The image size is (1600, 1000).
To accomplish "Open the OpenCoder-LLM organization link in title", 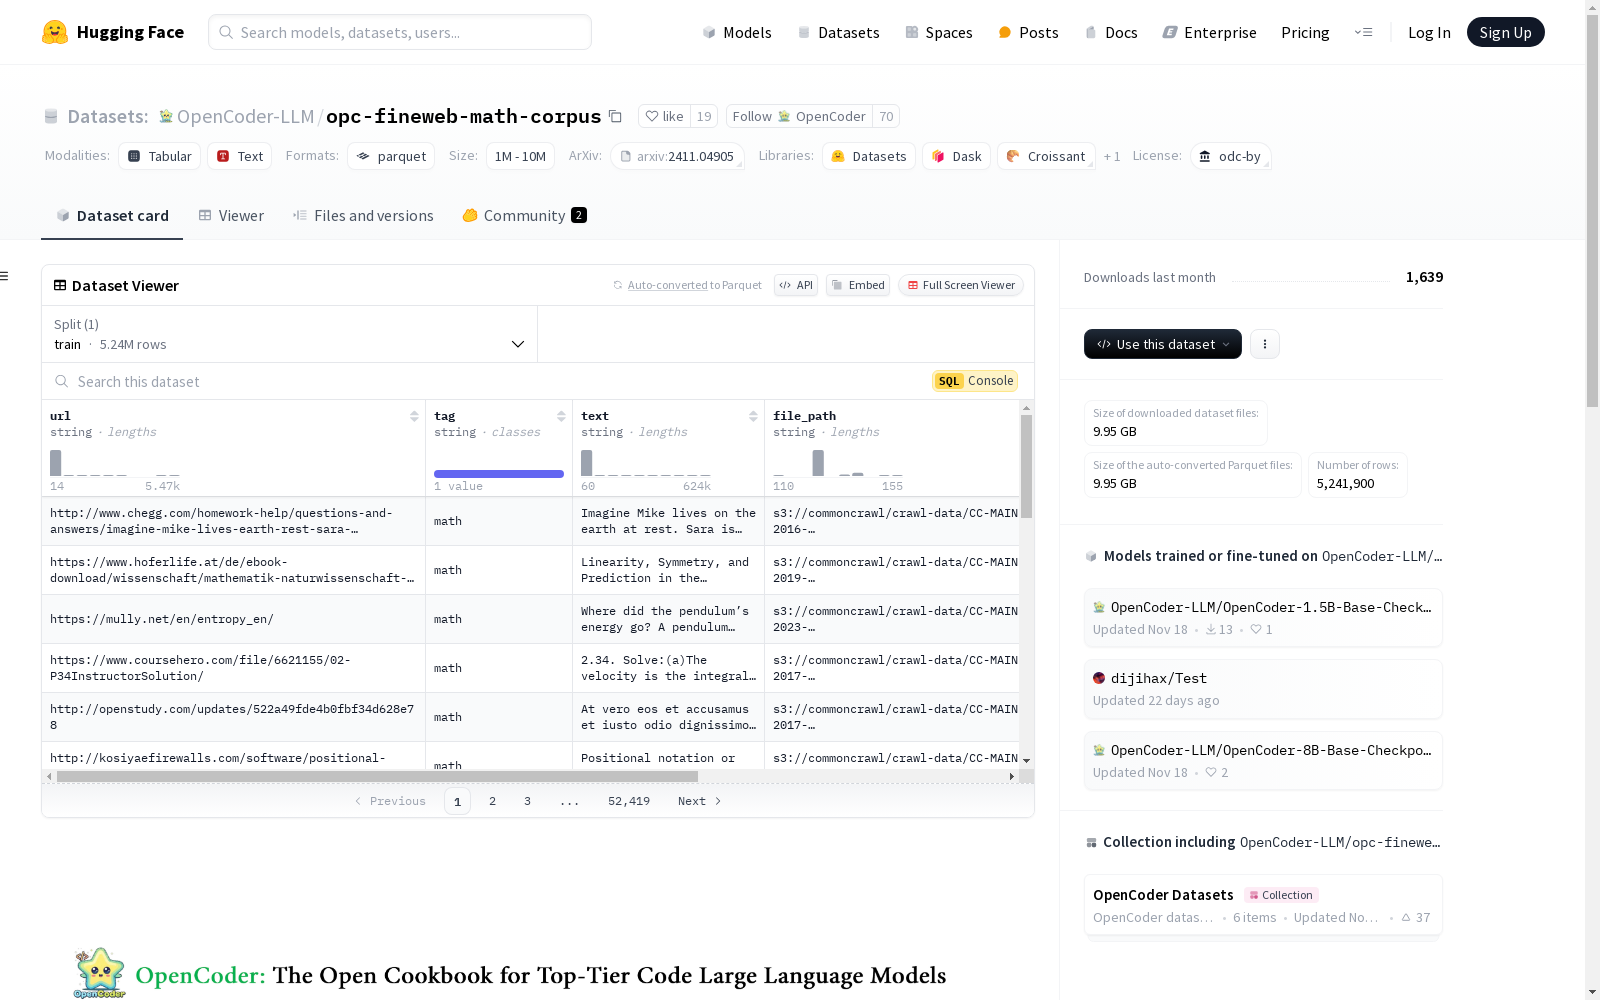I will click(x=245, y=117).
